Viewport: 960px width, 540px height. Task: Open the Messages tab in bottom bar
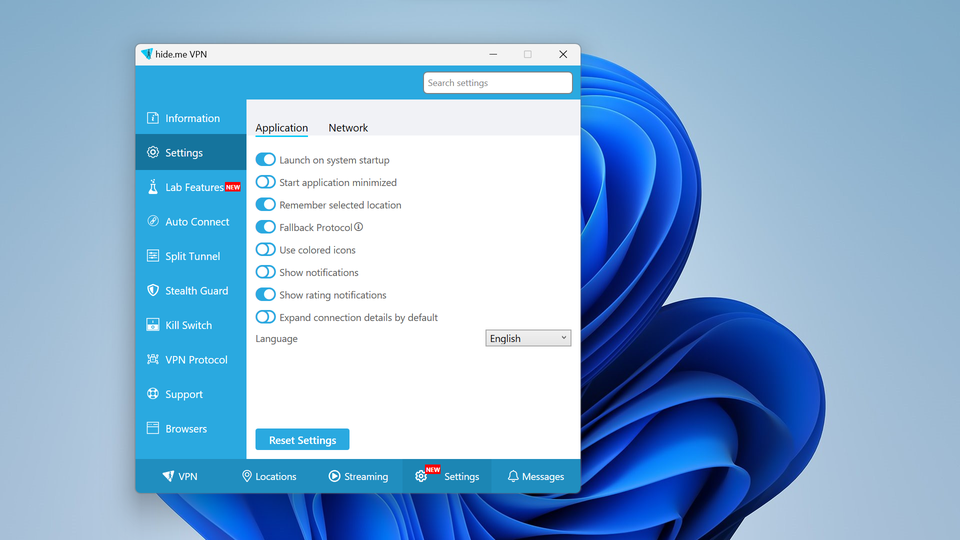(536, 476)
